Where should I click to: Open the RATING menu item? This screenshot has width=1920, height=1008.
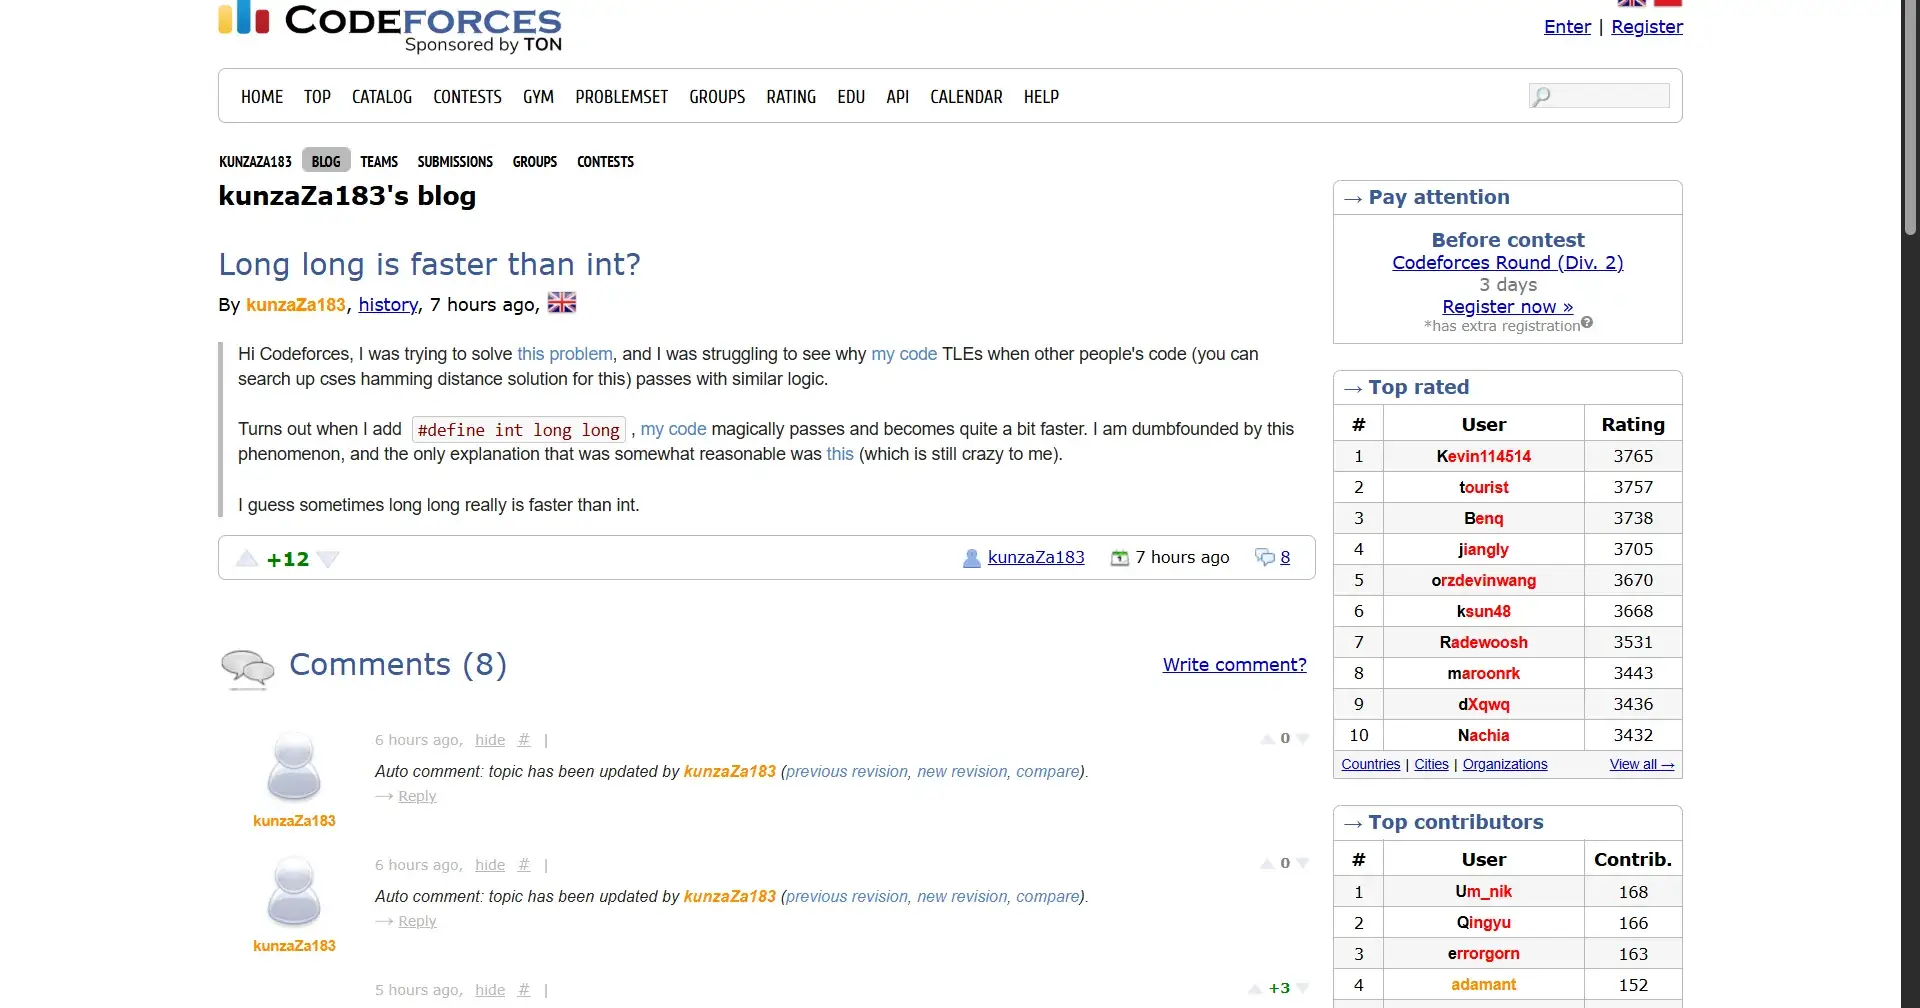coord(791,97)
